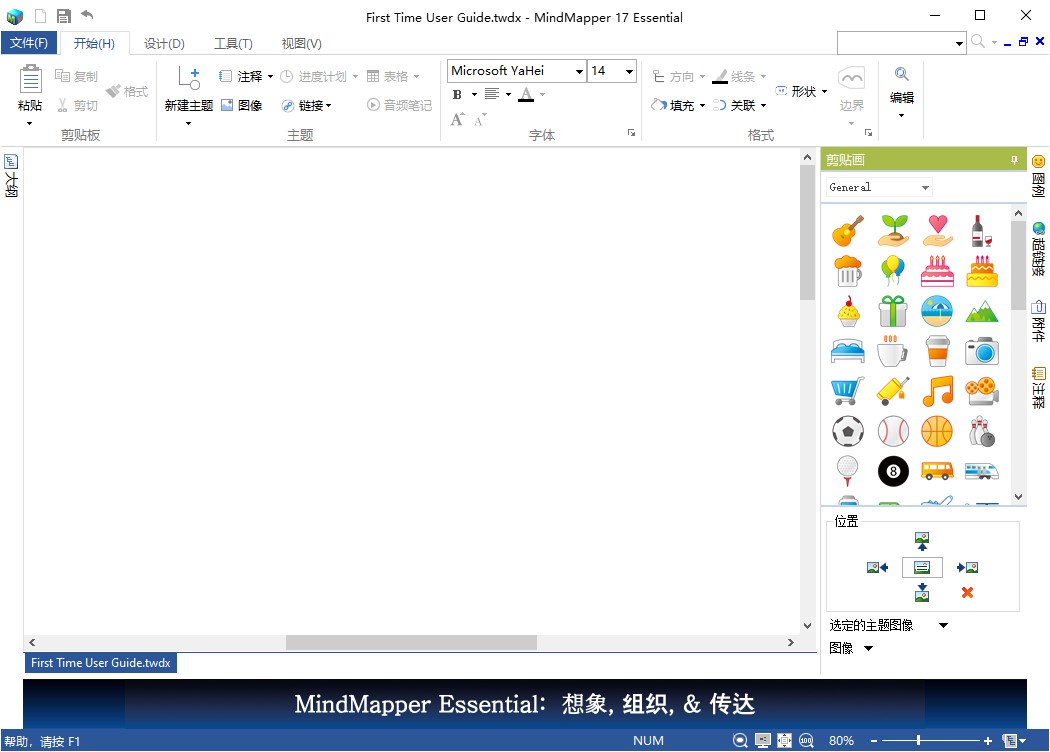Open the font size 14 dropdown
Screen dimensions: 1050x752
pos(629,71)
